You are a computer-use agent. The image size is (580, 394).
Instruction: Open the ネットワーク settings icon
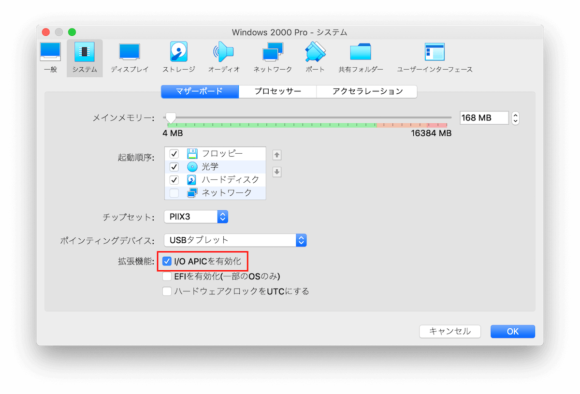[273, 58]
